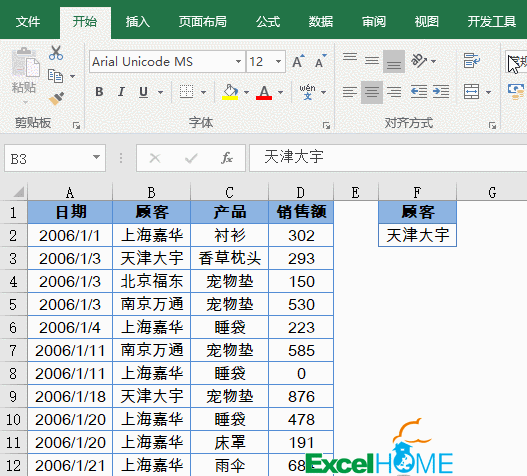Click the Increase Indent icon

(x=441, y=91)
